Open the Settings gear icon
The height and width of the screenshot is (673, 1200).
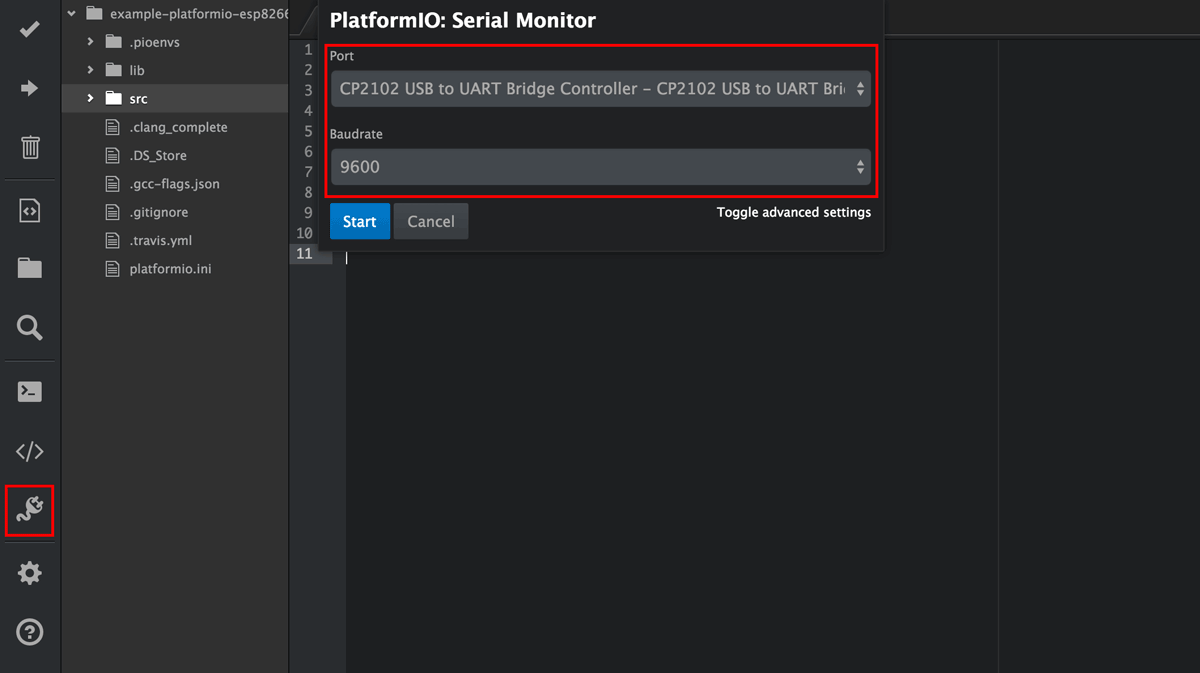point(30,573)
